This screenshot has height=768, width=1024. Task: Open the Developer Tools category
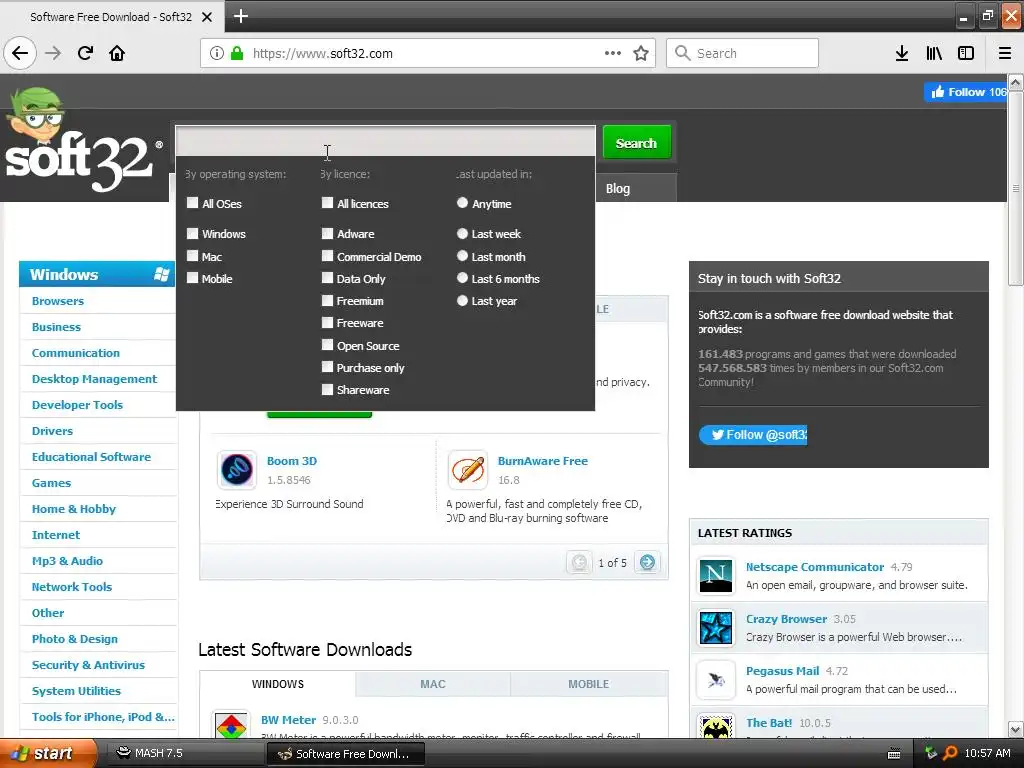(77, 405)
